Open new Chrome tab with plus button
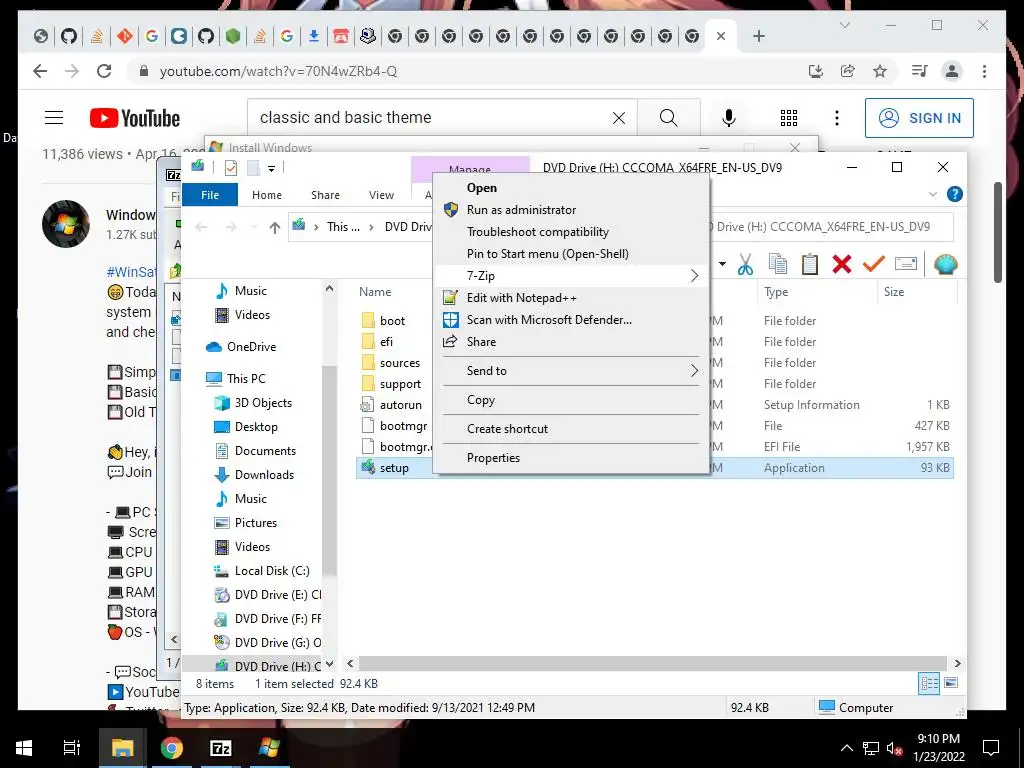This screenshot has height=768, width=1024. [758, 36]
